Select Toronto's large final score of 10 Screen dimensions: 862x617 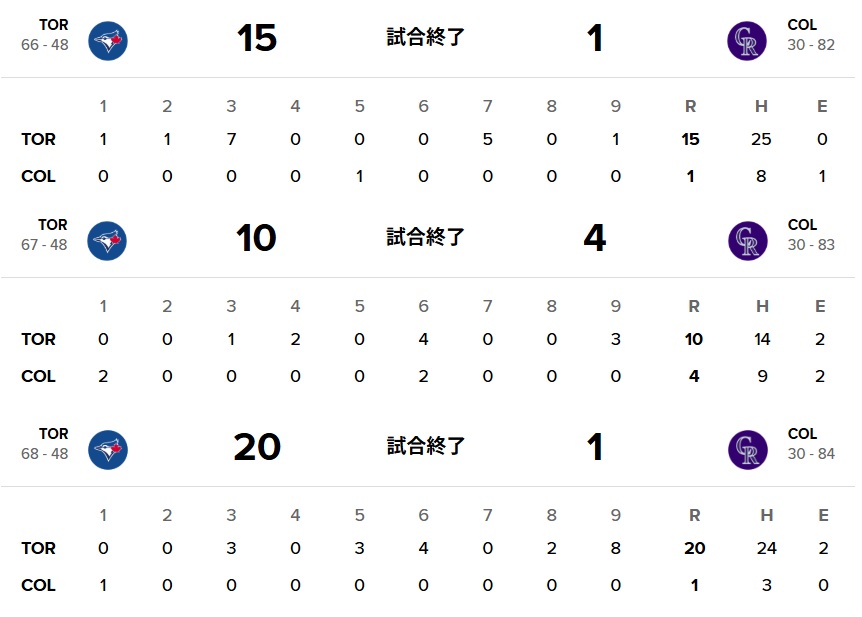tap(257, 239)
